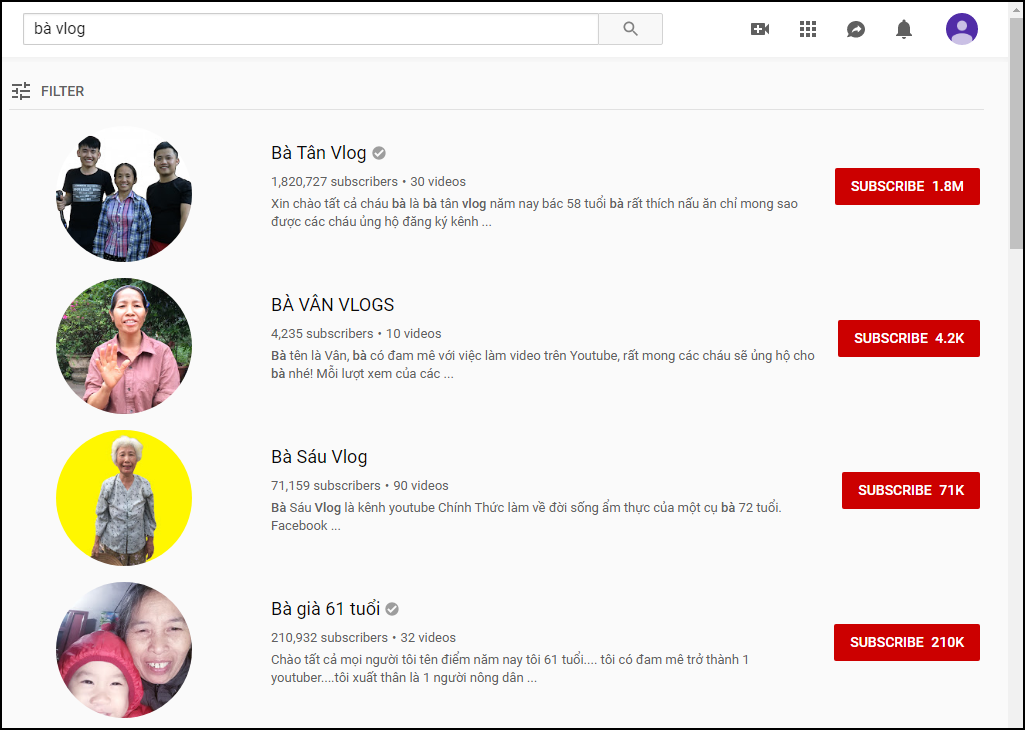The image size is (1025, 730).
Task: Open the YouTube apps grid icon
Action: click(808, 29)
